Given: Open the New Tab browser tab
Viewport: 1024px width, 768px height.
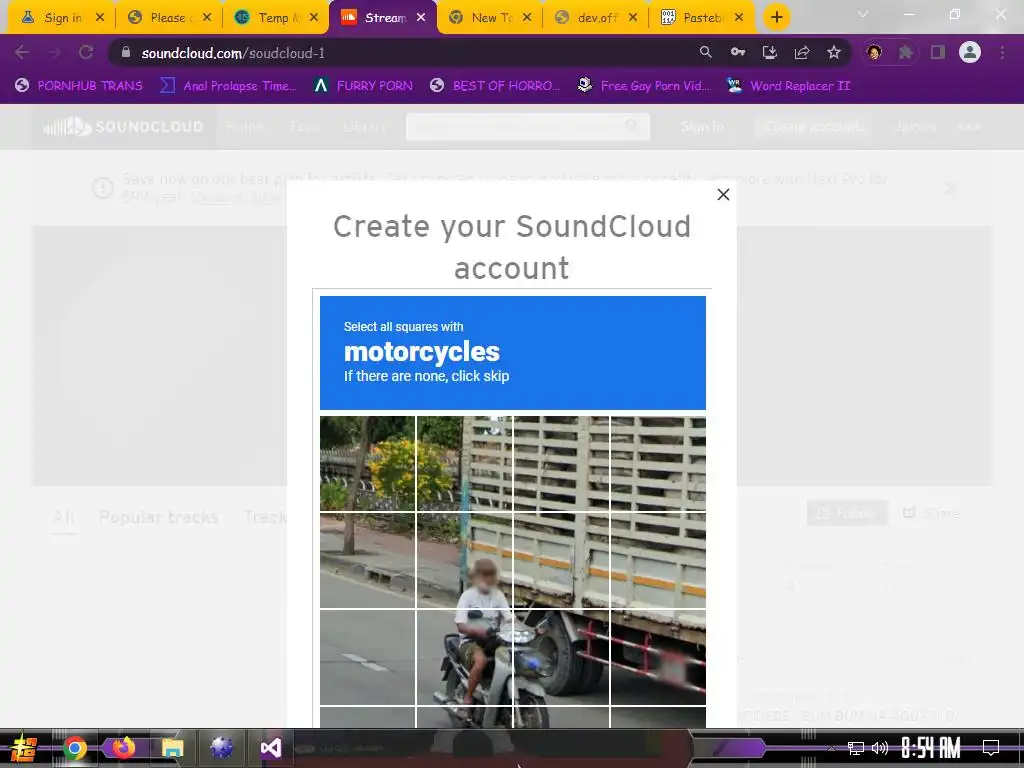Looking at the screenshot, I should [489, 18].
